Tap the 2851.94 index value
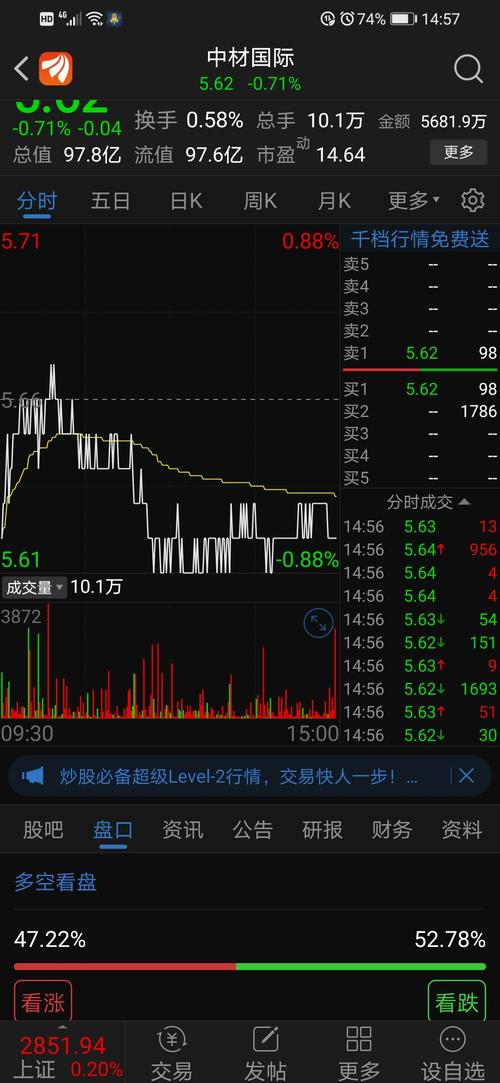This screenshot has width=500, height=1083. [62, 1046]
